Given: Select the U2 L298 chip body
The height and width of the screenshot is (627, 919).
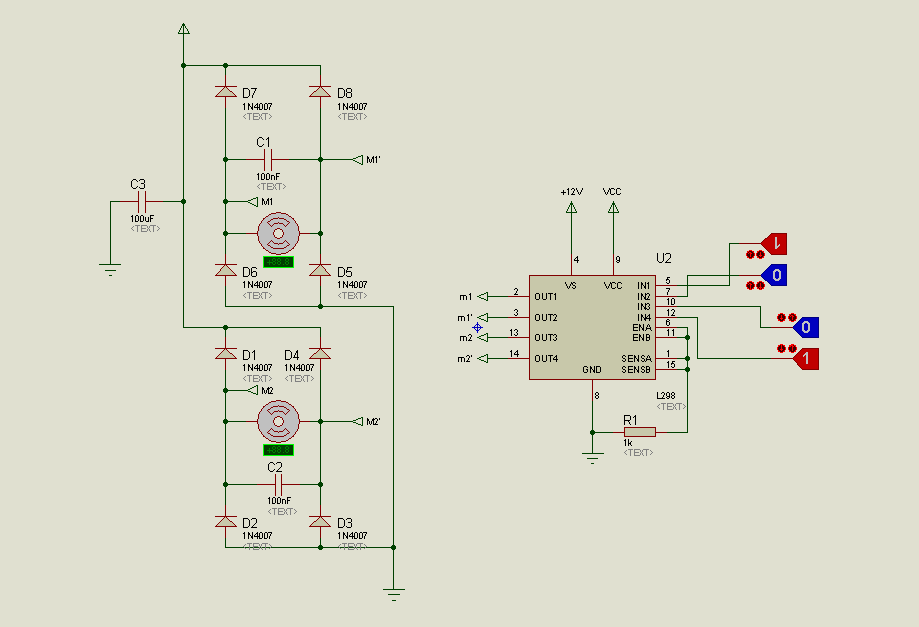Looking at the screenshot, I should 591,328.
